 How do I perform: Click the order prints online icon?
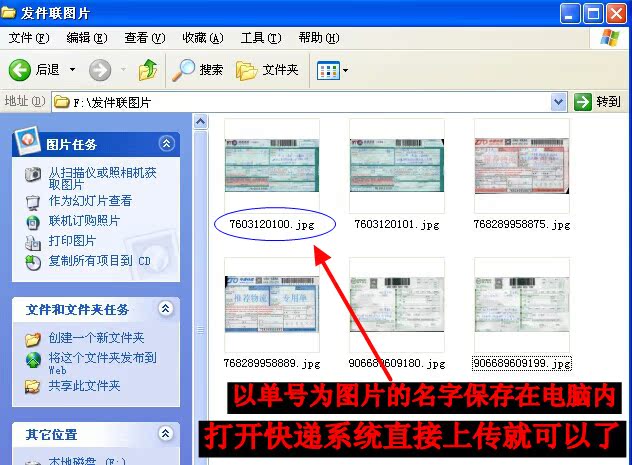pyautogui.click(x=33, y=222)
